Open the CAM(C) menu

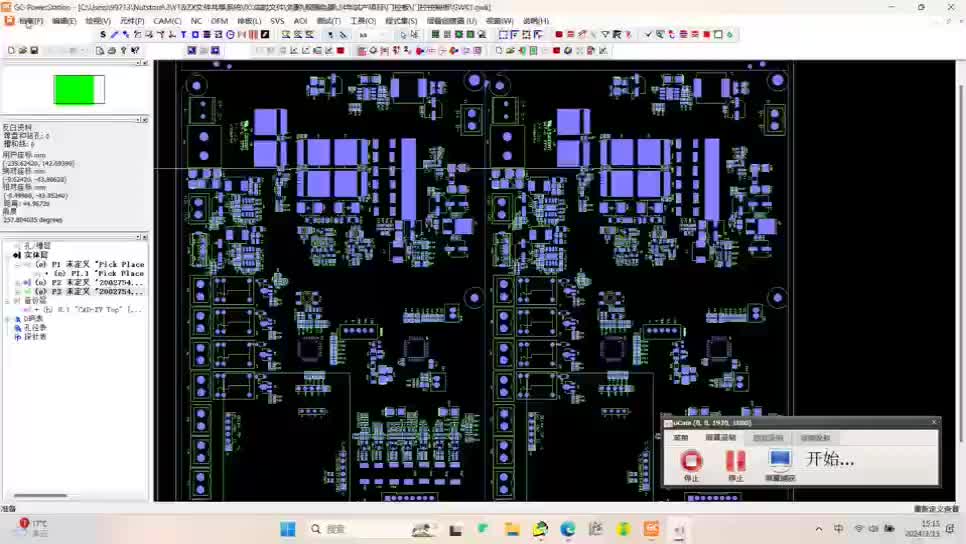pos(167,20)
